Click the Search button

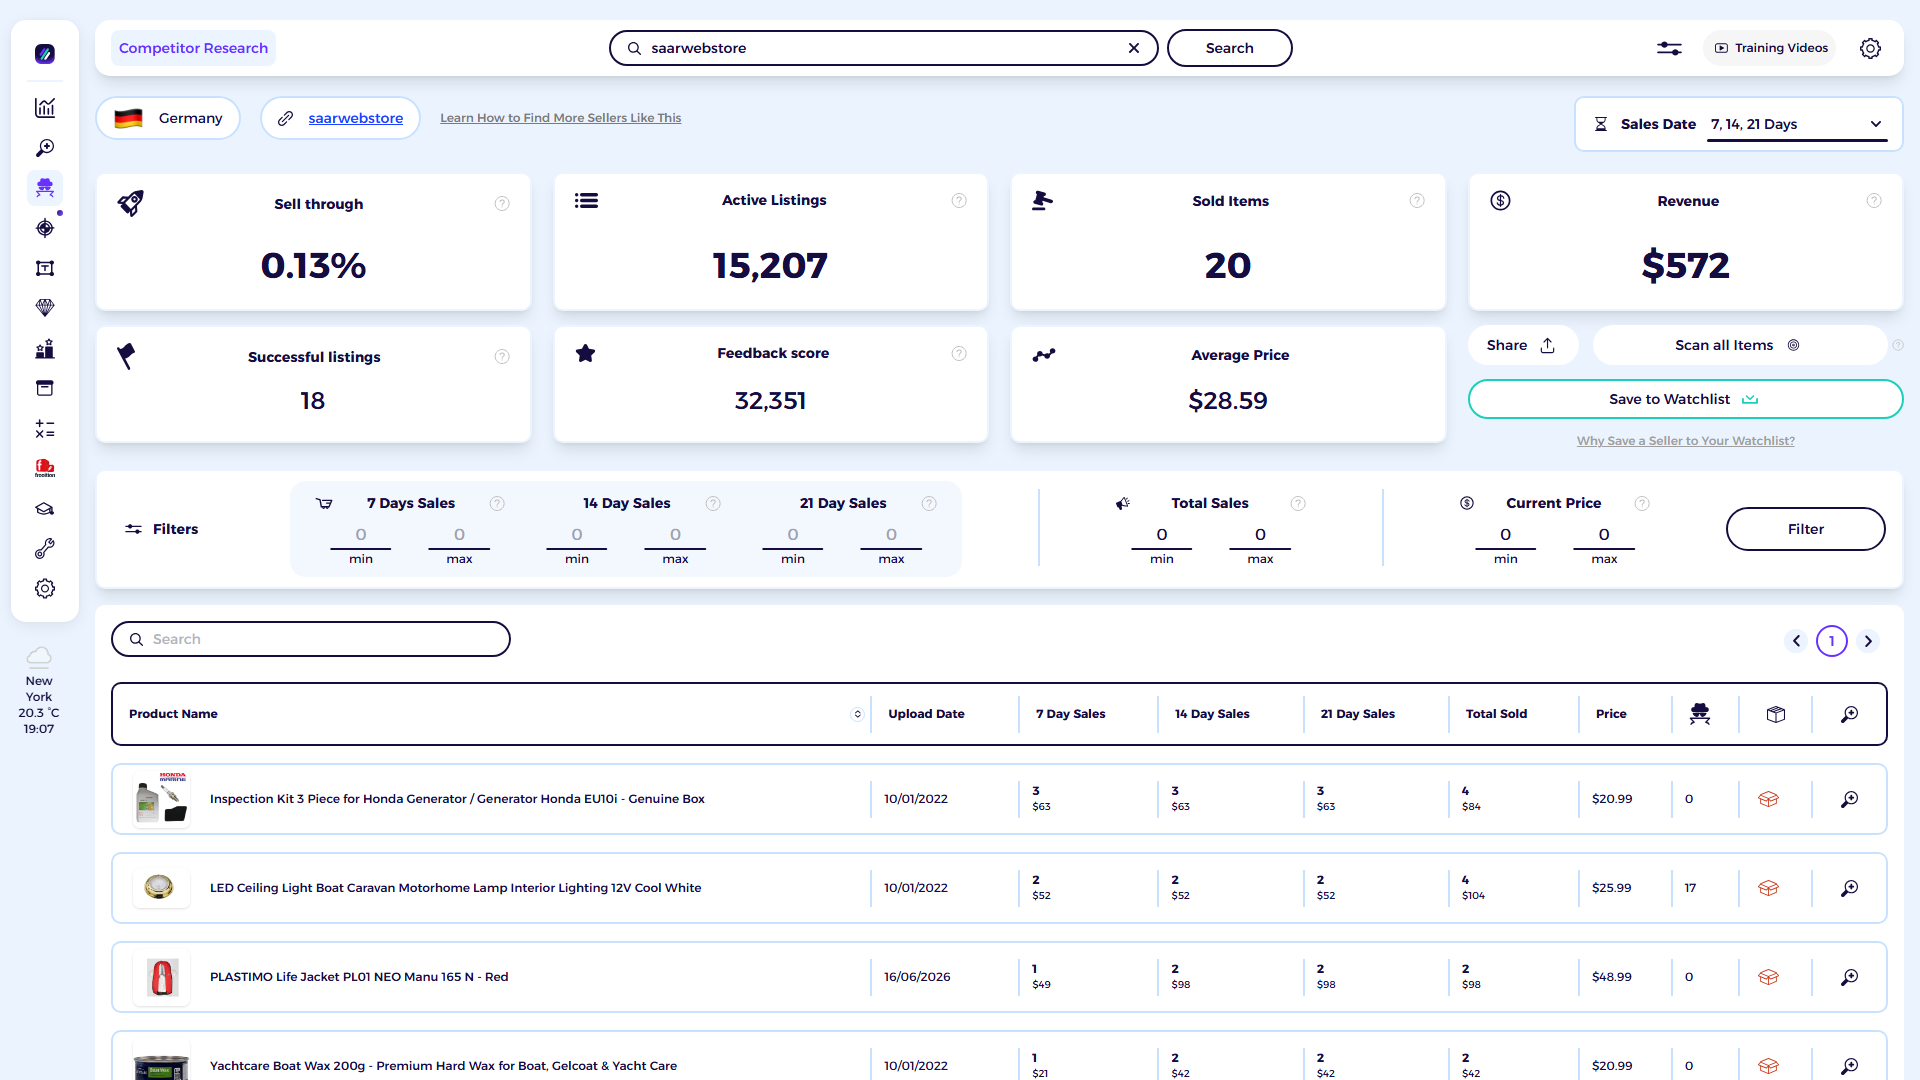coord(1229,48)
